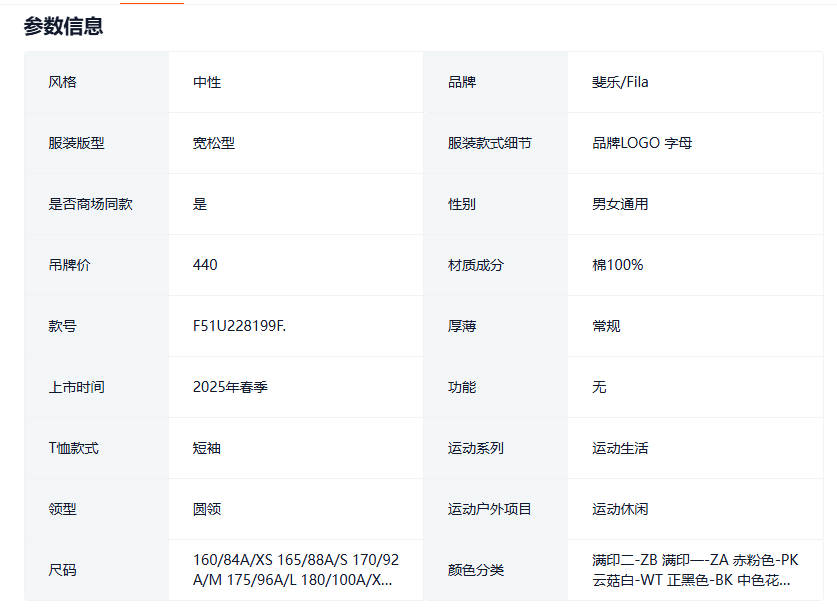
Task: Select the 短袖 T-shirt style value
Action: (x=207, y=448)
